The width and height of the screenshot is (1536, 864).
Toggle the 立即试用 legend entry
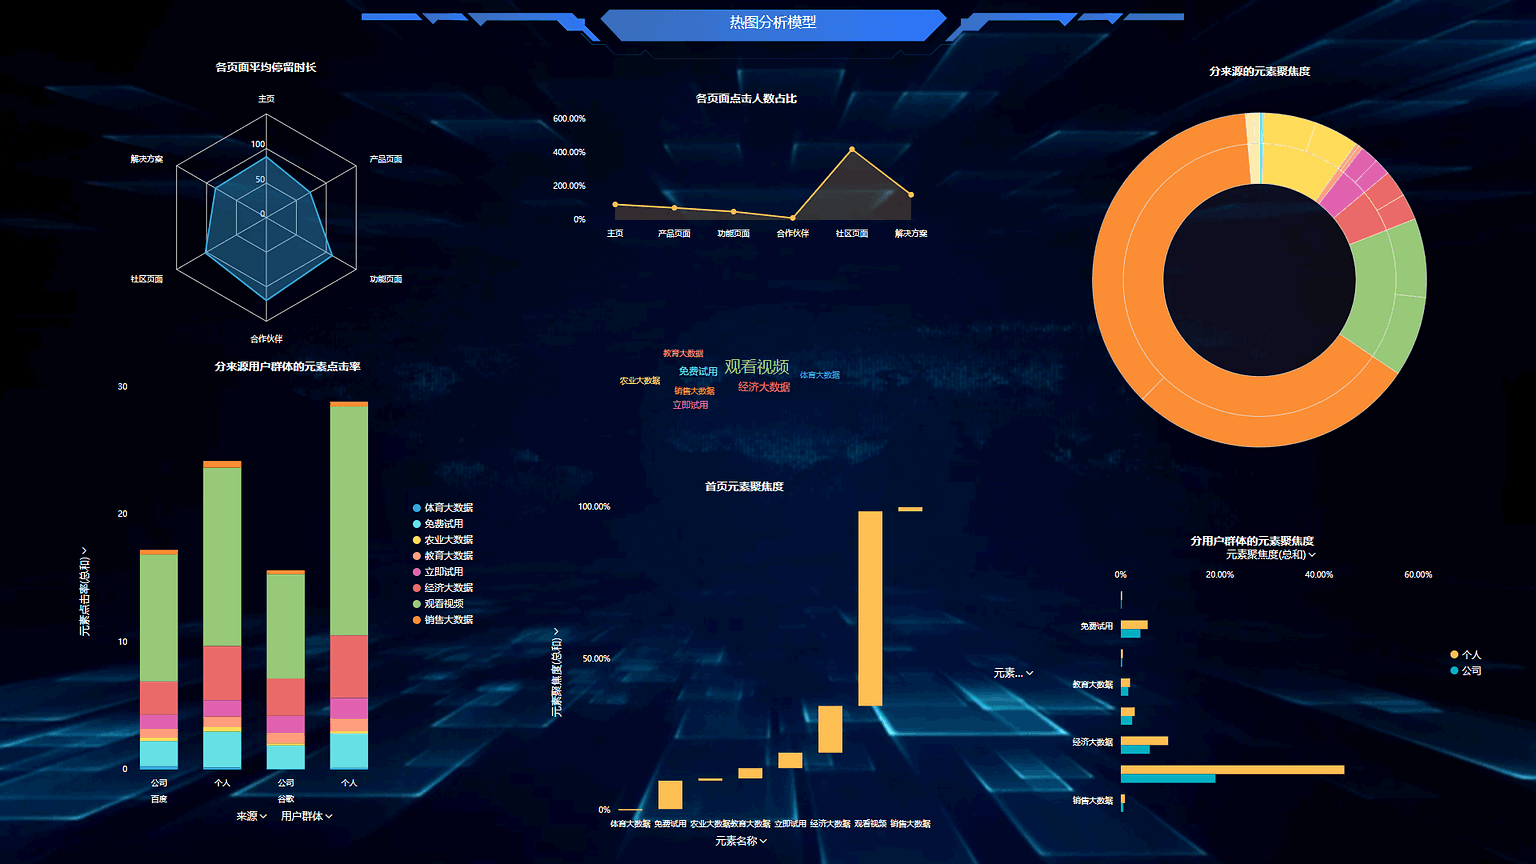click(438, 572)
